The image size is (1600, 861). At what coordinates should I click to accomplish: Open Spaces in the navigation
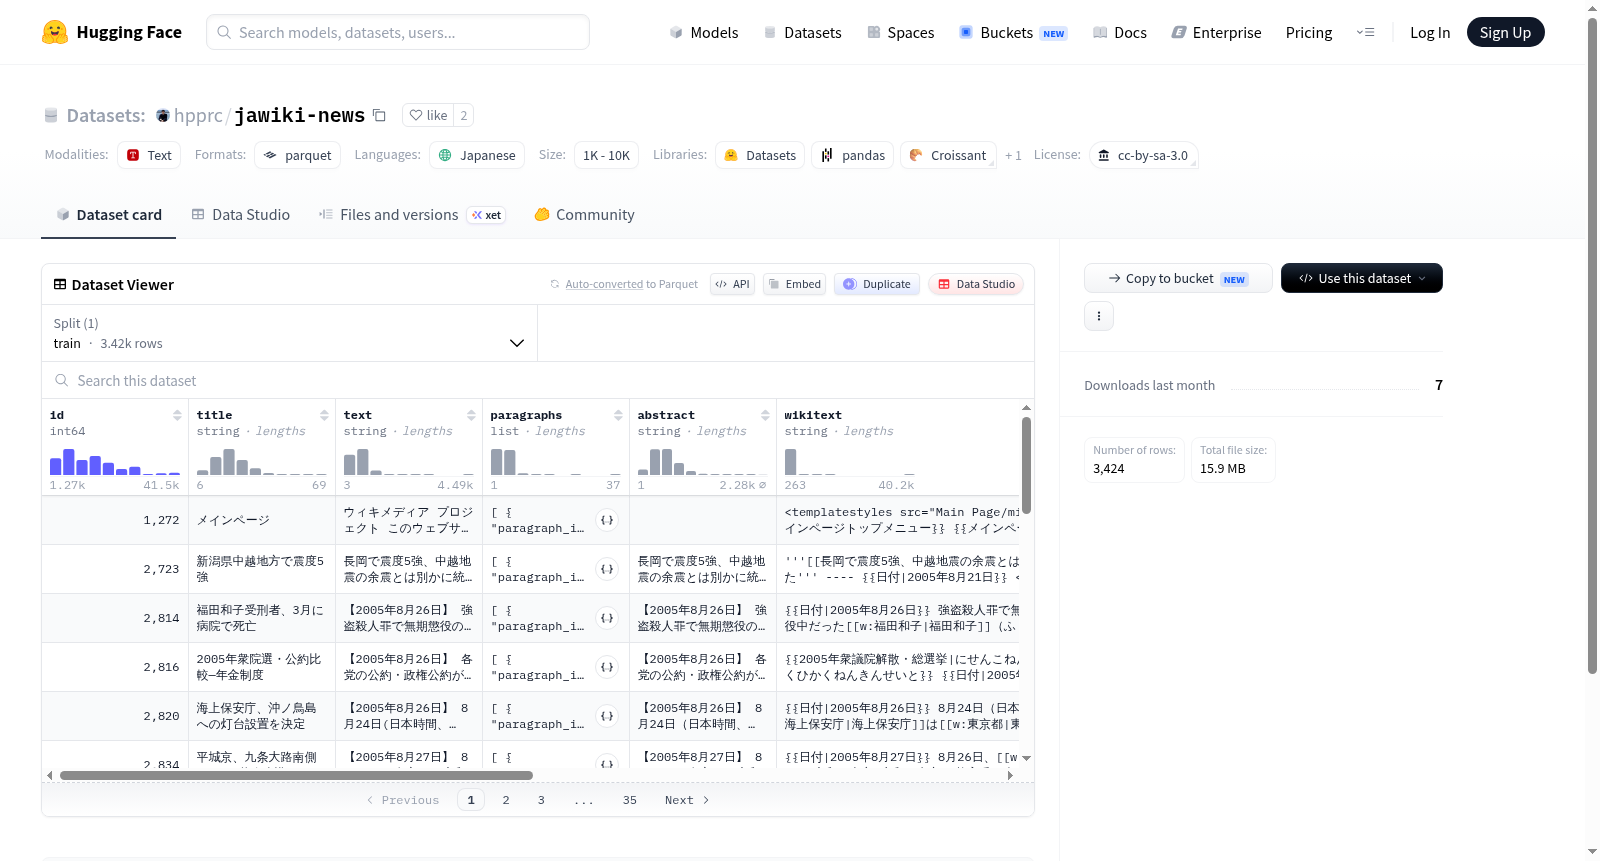point(901,32)
